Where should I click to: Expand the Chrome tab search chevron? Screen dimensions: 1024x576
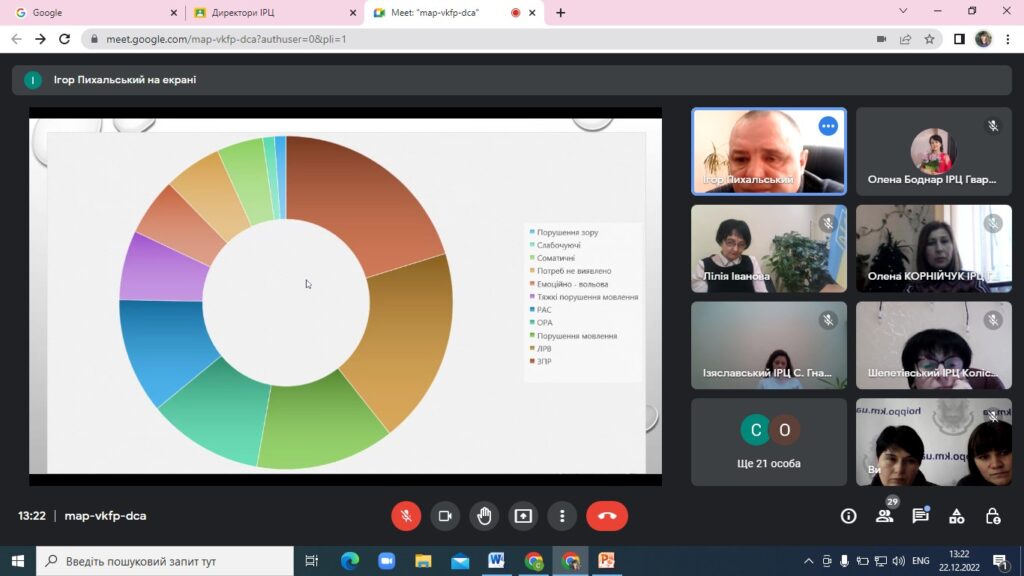tap(903, 11)
